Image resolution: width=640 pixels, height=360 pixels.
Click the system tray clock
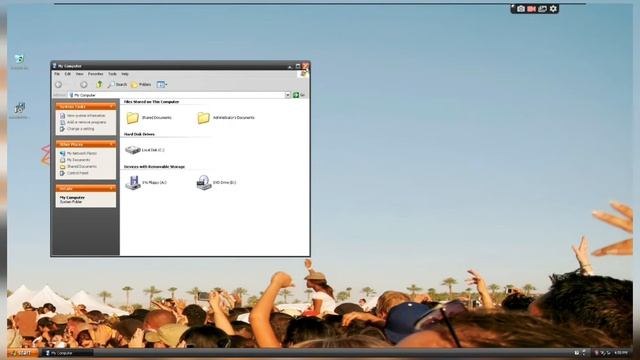click(x=621, y=353)
